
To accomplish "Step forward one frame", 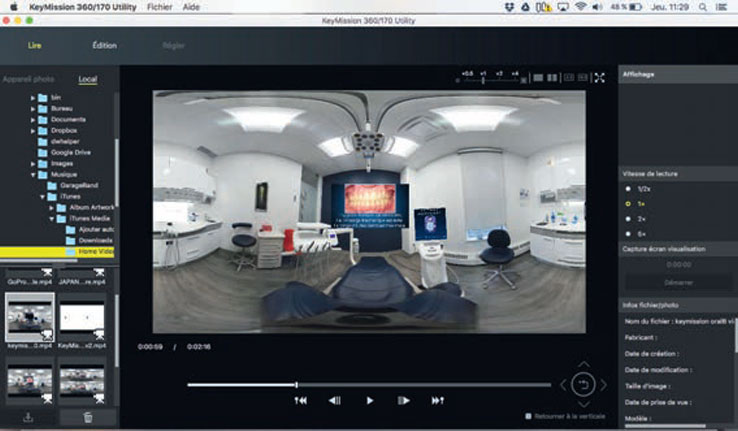I will pyautogui.click(x=403, y=400).
